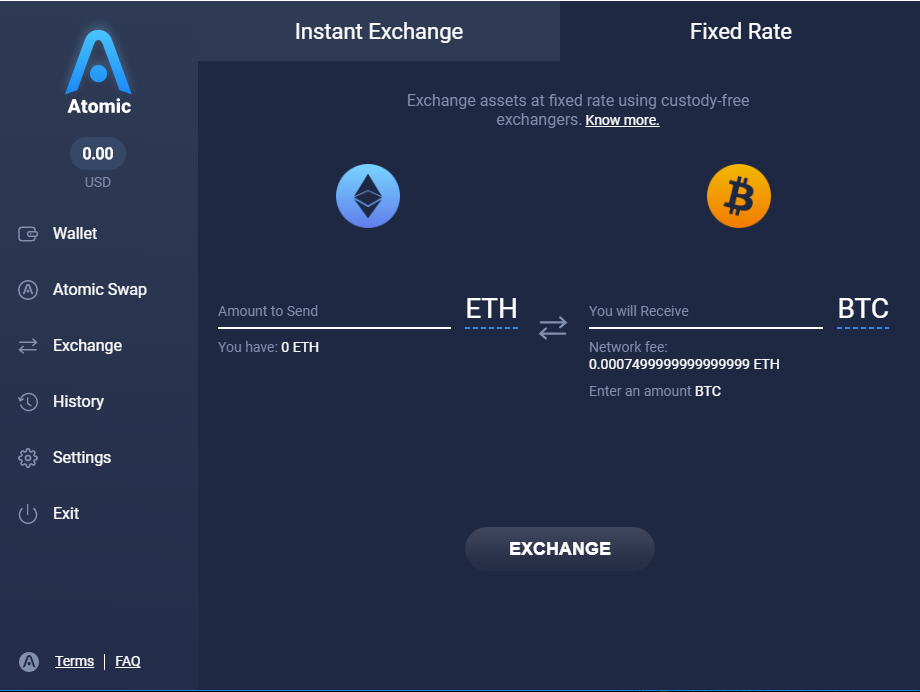Click the 'Enter an amount BTC' message
This screenshot has width=920, height=692.
pyautogui.click(x=655, y=391)
